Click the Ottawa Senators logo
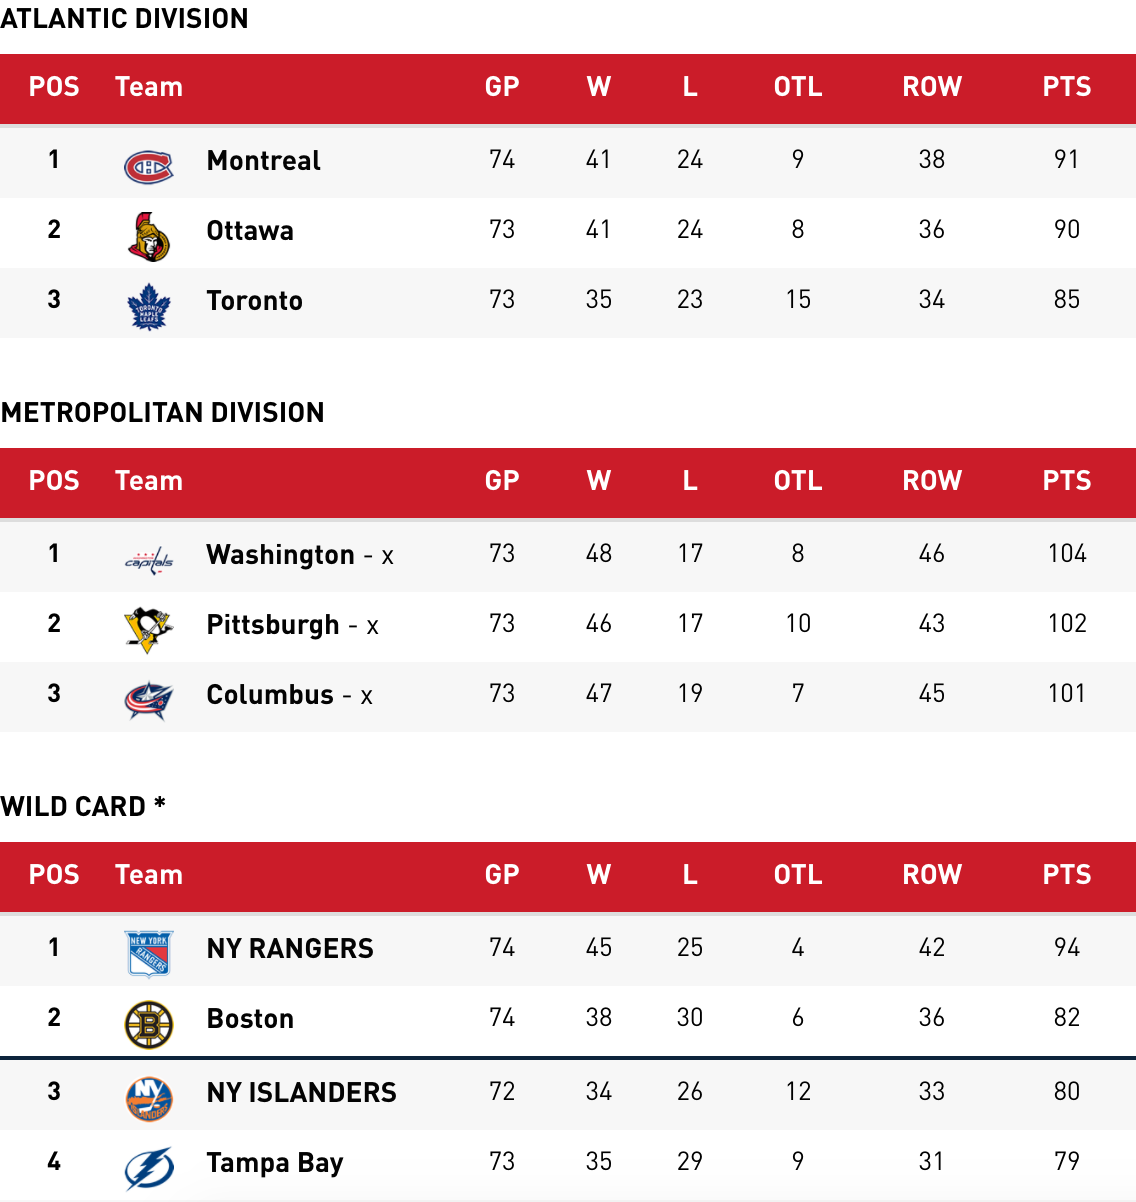This screenshot has height=1202, width=1136. (x=148, y=237)
